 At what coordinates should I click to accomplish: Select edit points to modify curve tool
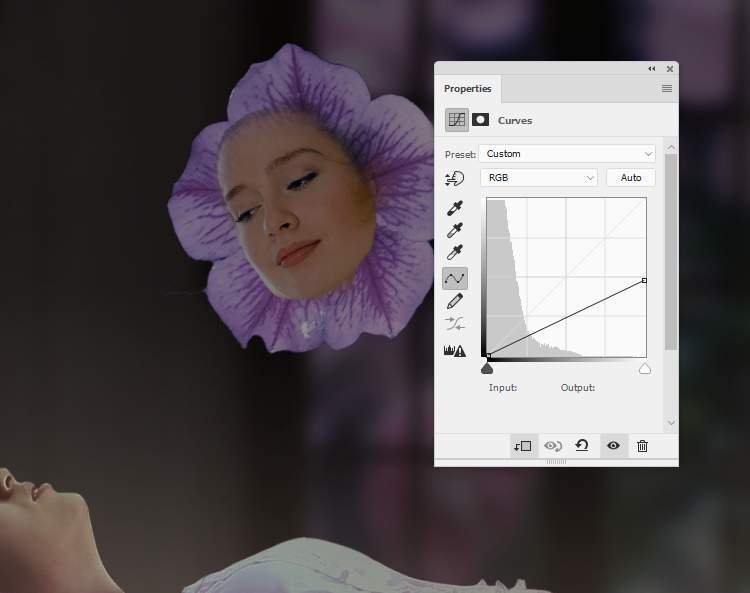click(x=454, y=278)
